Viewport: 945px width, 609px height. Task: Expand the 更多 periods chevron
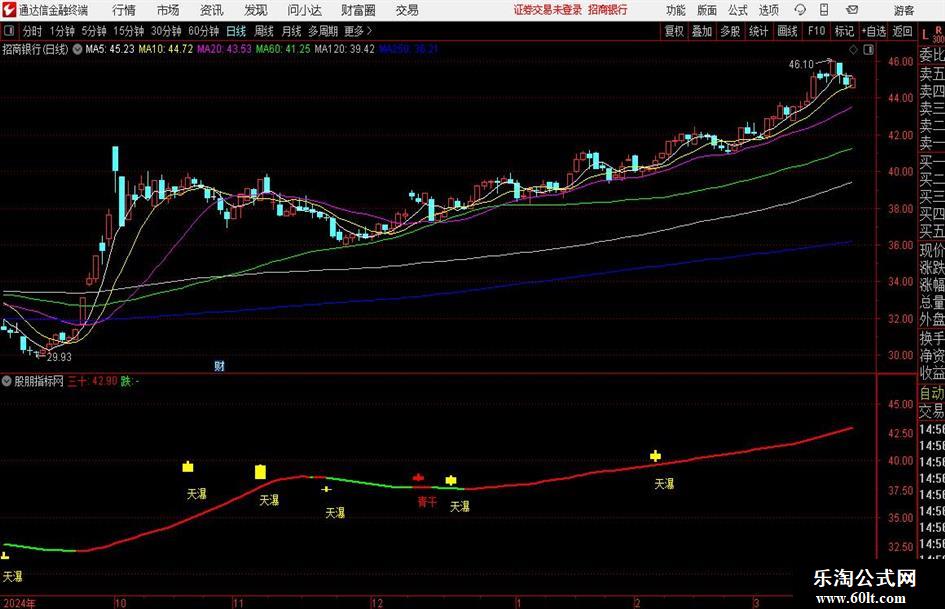pos(369,31)
